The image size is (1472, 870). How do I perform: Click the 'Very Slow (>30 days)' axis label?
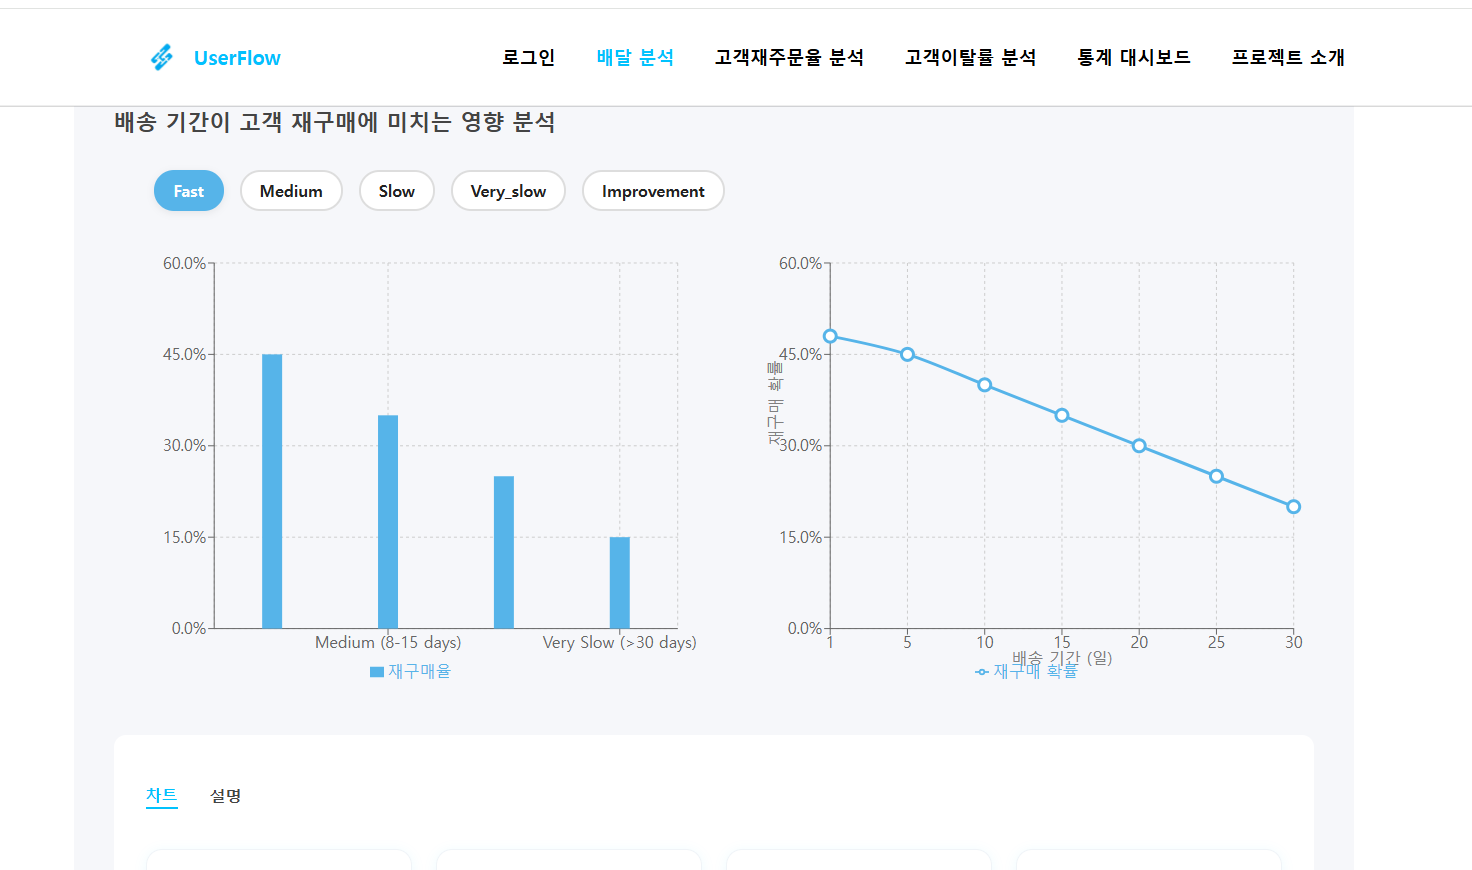click(620, 642)
